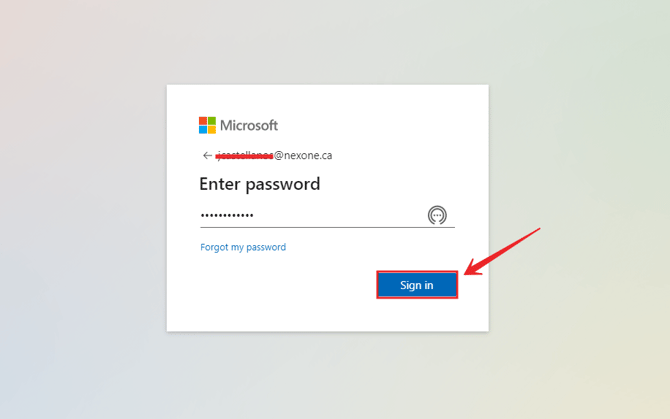The height and width of the screenshot is (419, 670).
Task: Click the redacted username portion of email
Action: 244,156
